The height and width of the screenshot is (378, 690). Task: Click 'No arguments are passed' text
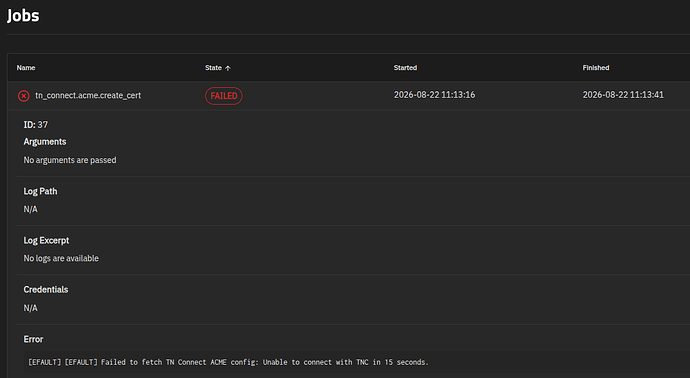(70, 160)
